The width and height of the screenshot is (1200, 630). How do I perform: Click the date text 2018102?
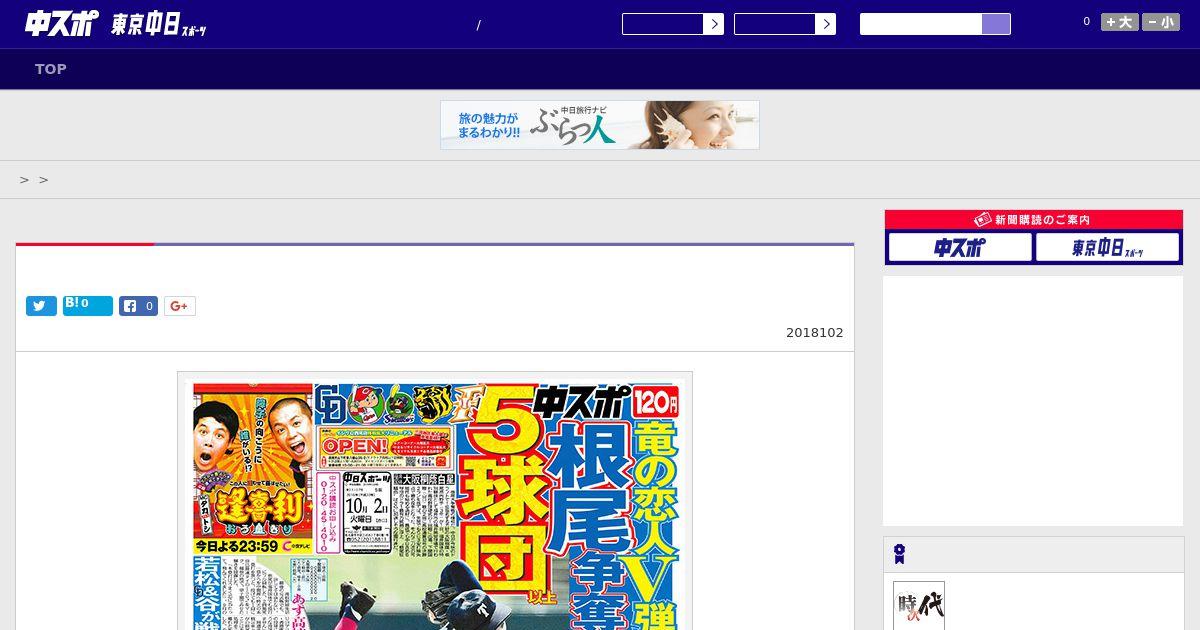pyautogui.click(x=814, y=333)
